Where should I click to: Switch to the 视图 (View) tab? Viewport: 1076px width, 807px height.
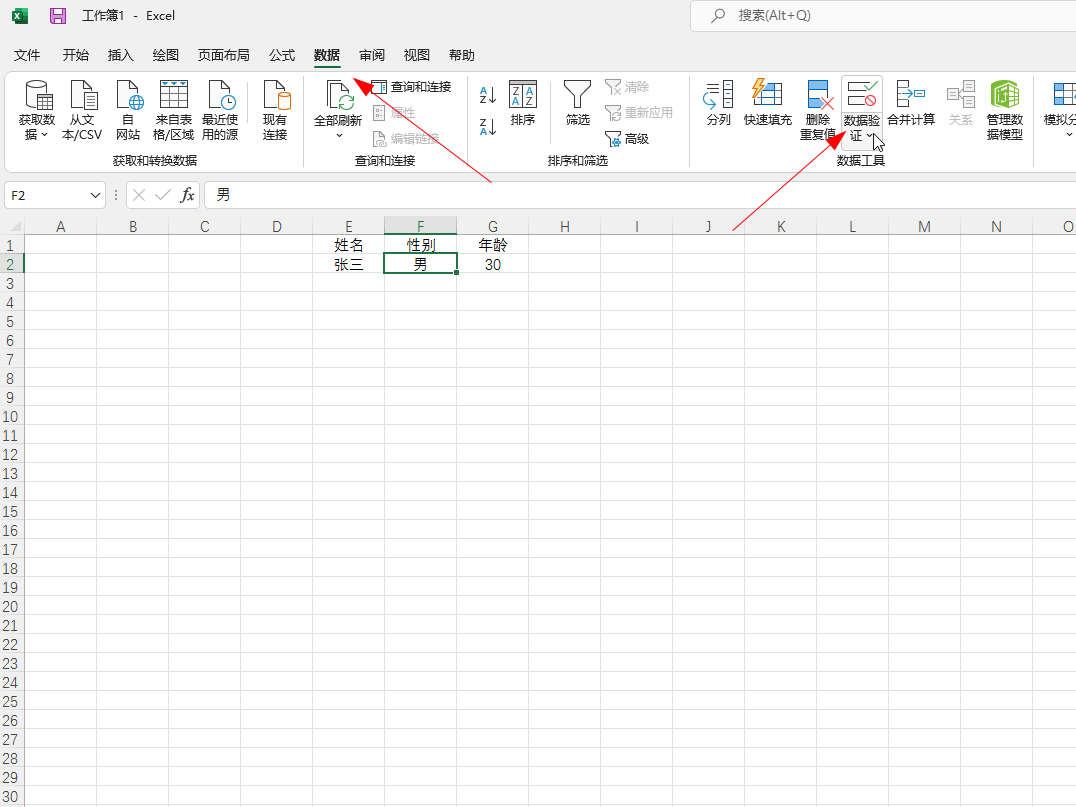coord(417,55)
